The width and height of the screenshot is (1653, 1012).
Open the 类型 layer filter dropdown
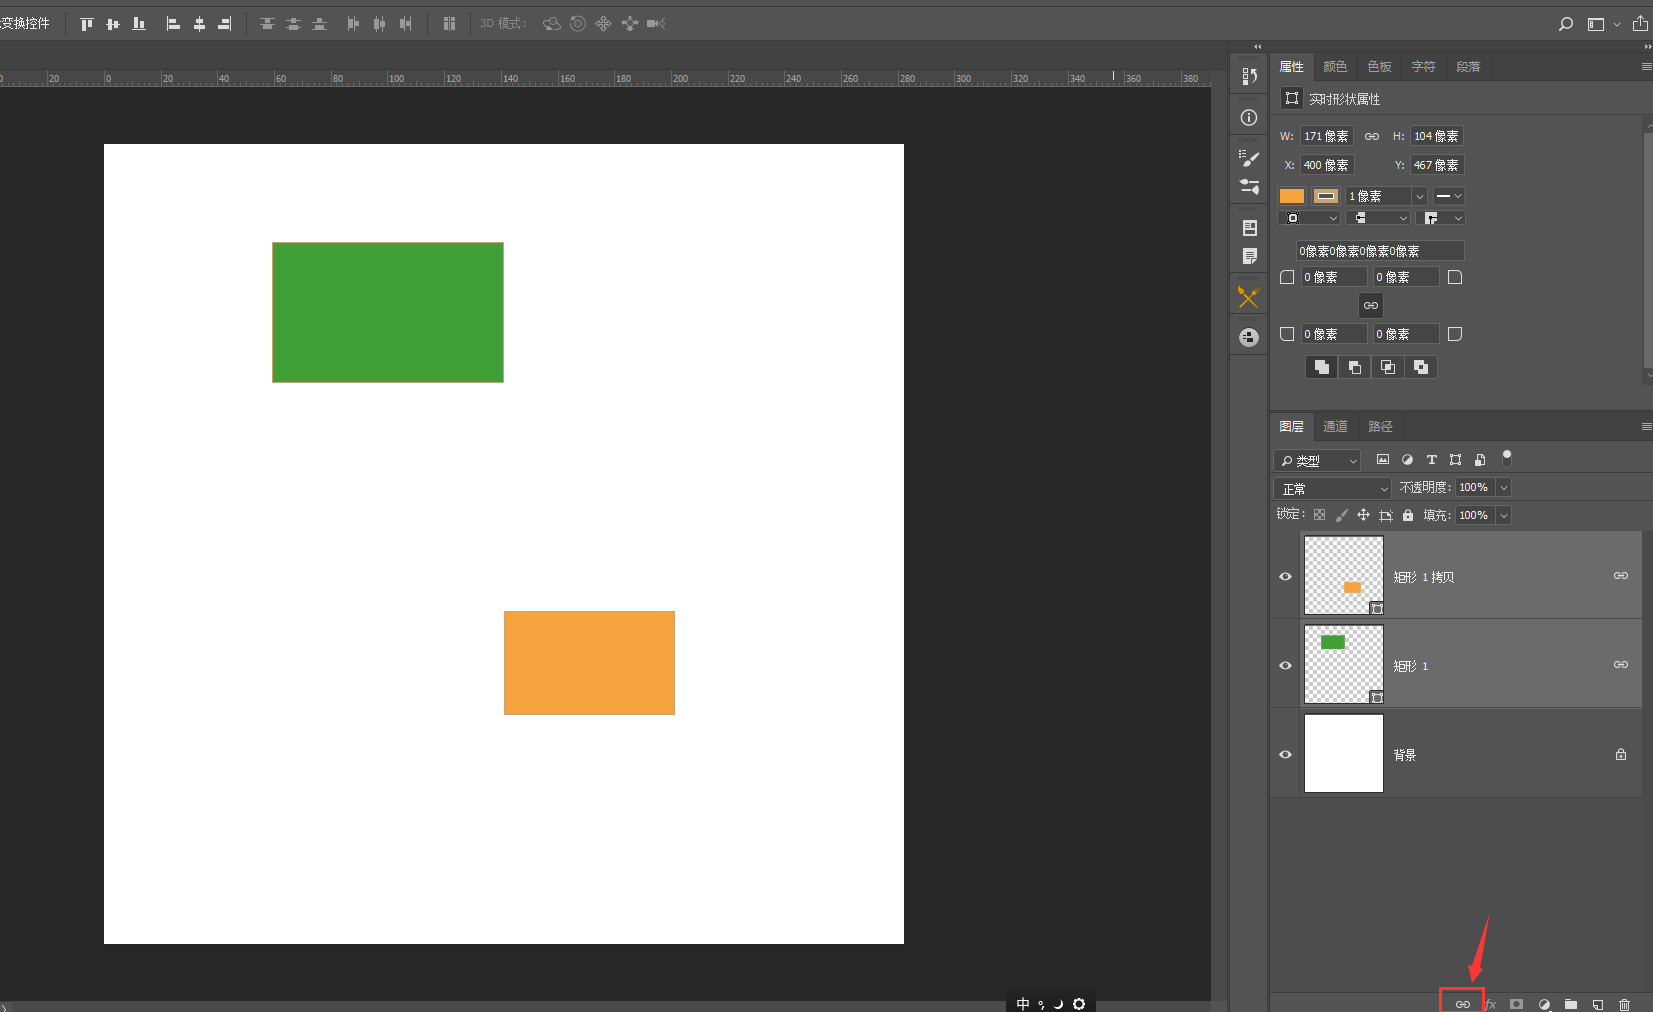[1317, 460]
